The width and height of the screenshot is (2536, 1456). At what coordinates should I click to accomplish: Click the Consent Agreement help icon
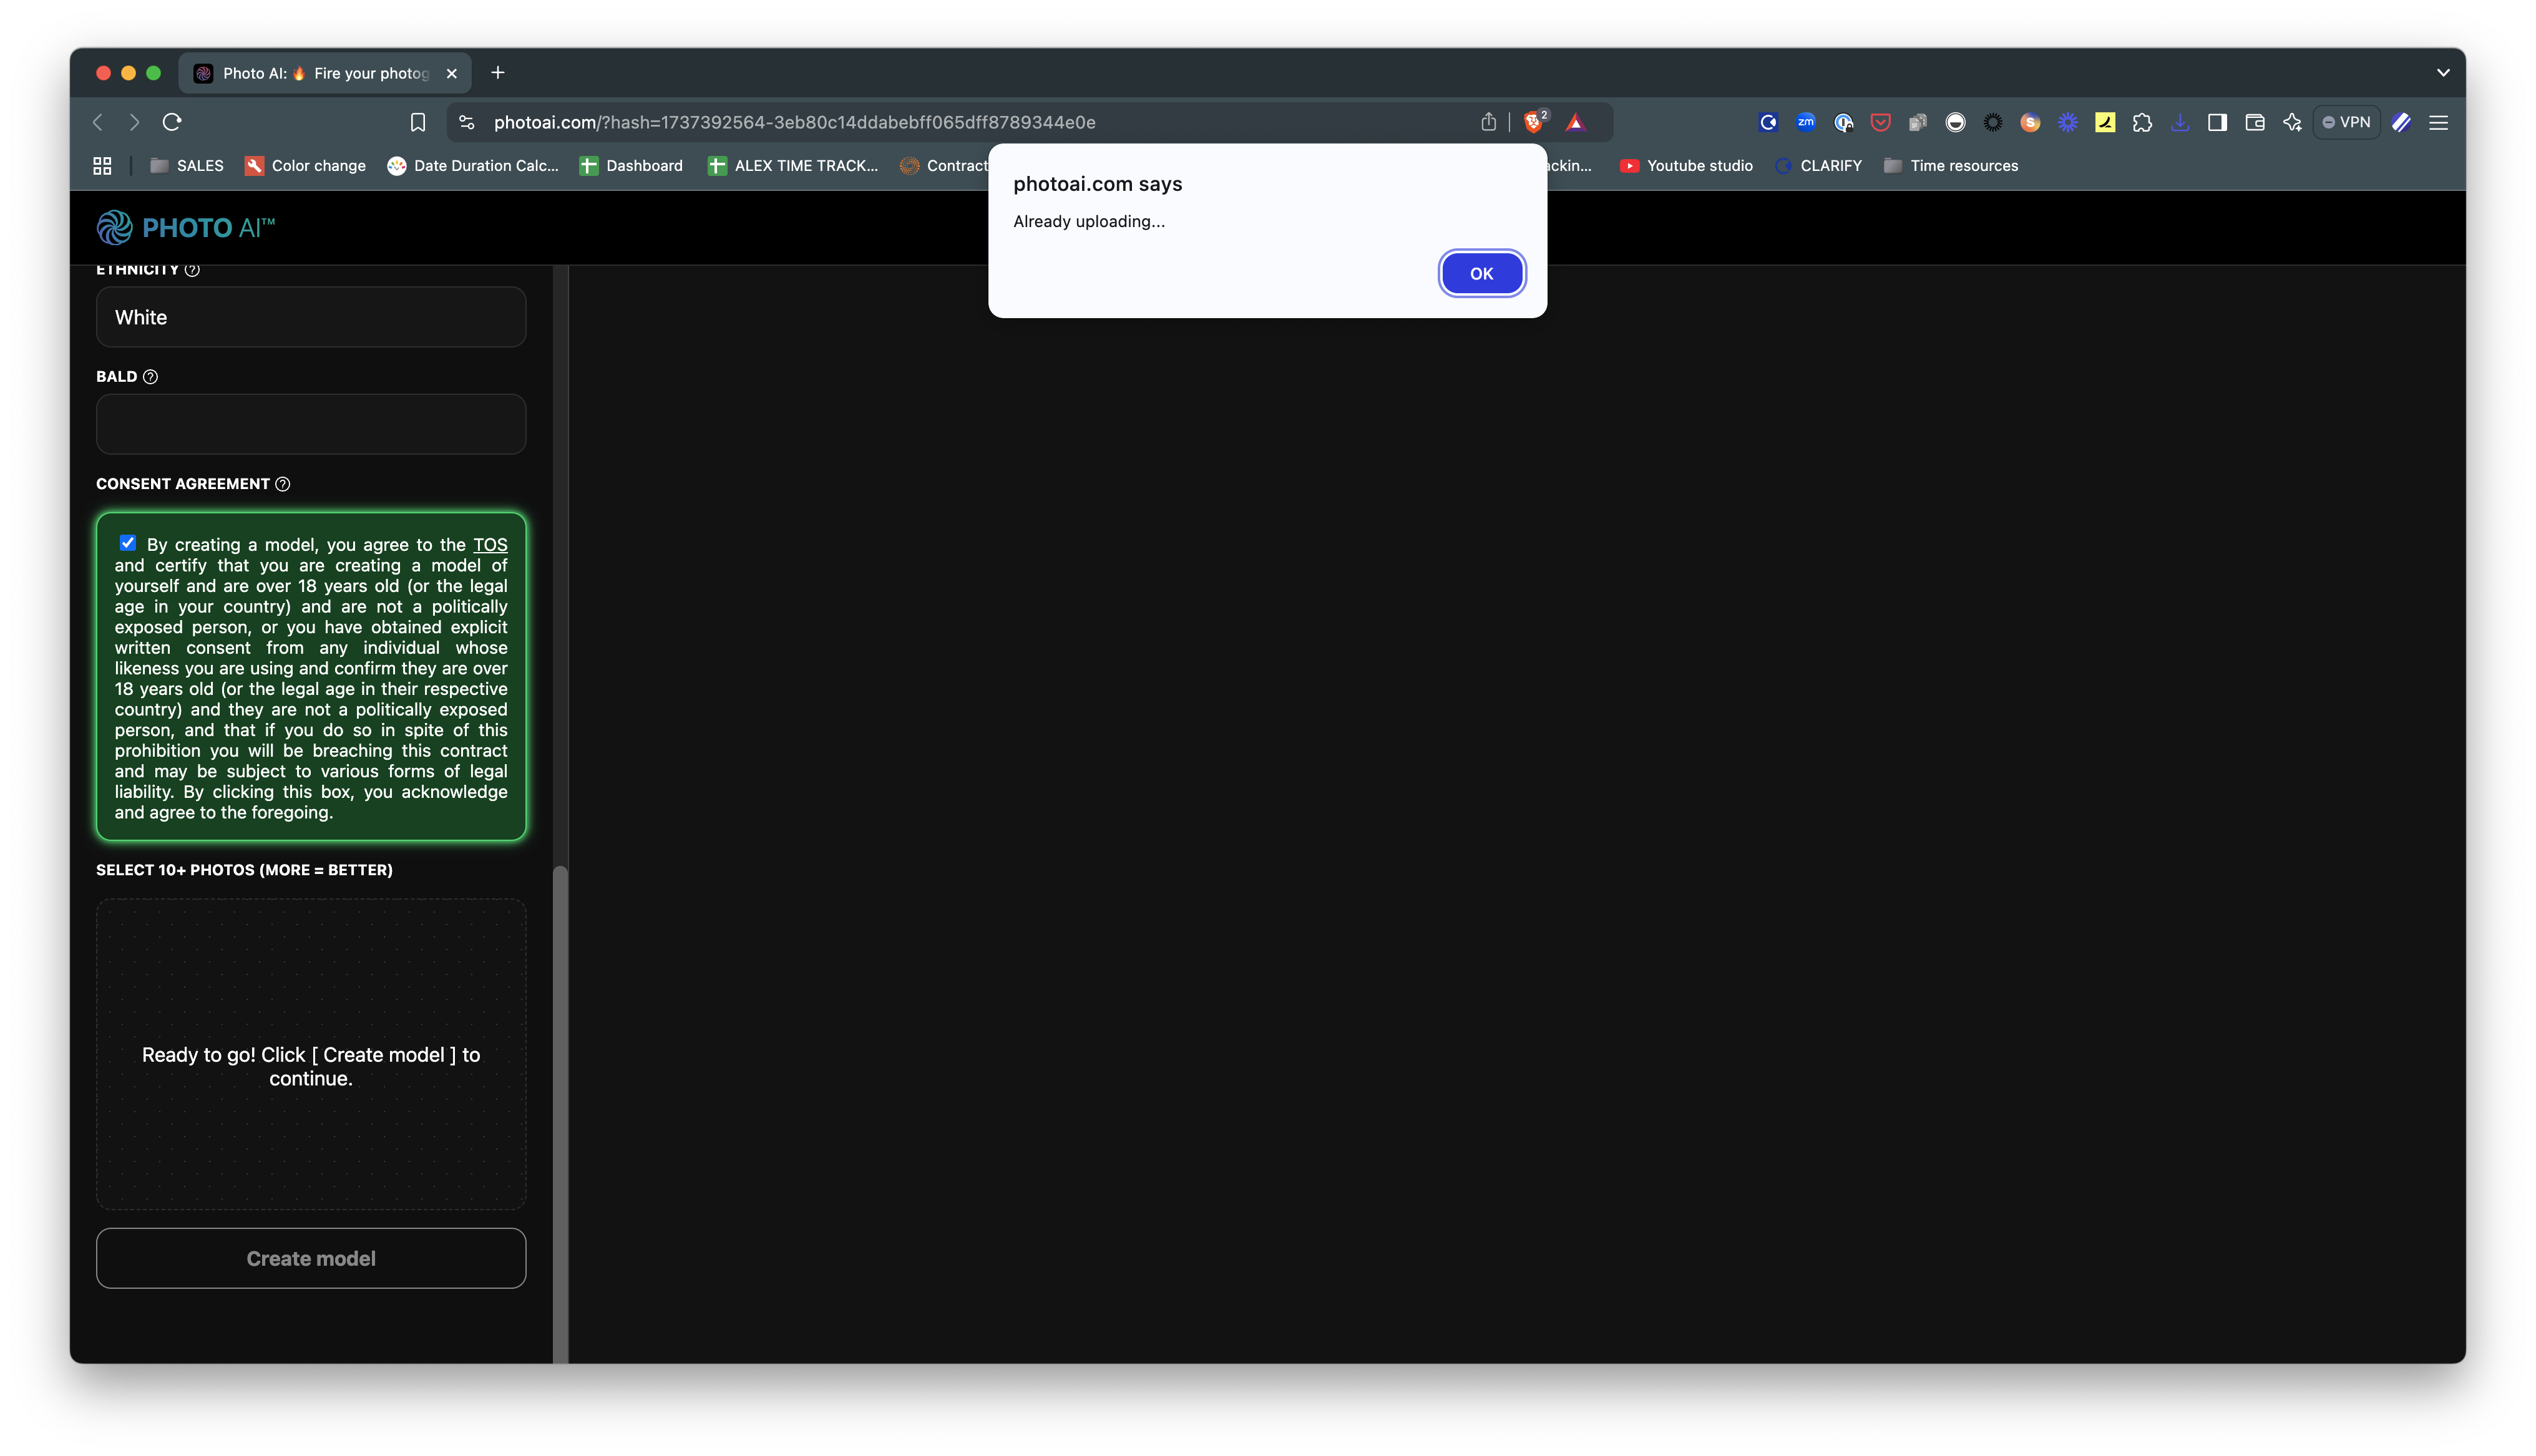point(283,484)
